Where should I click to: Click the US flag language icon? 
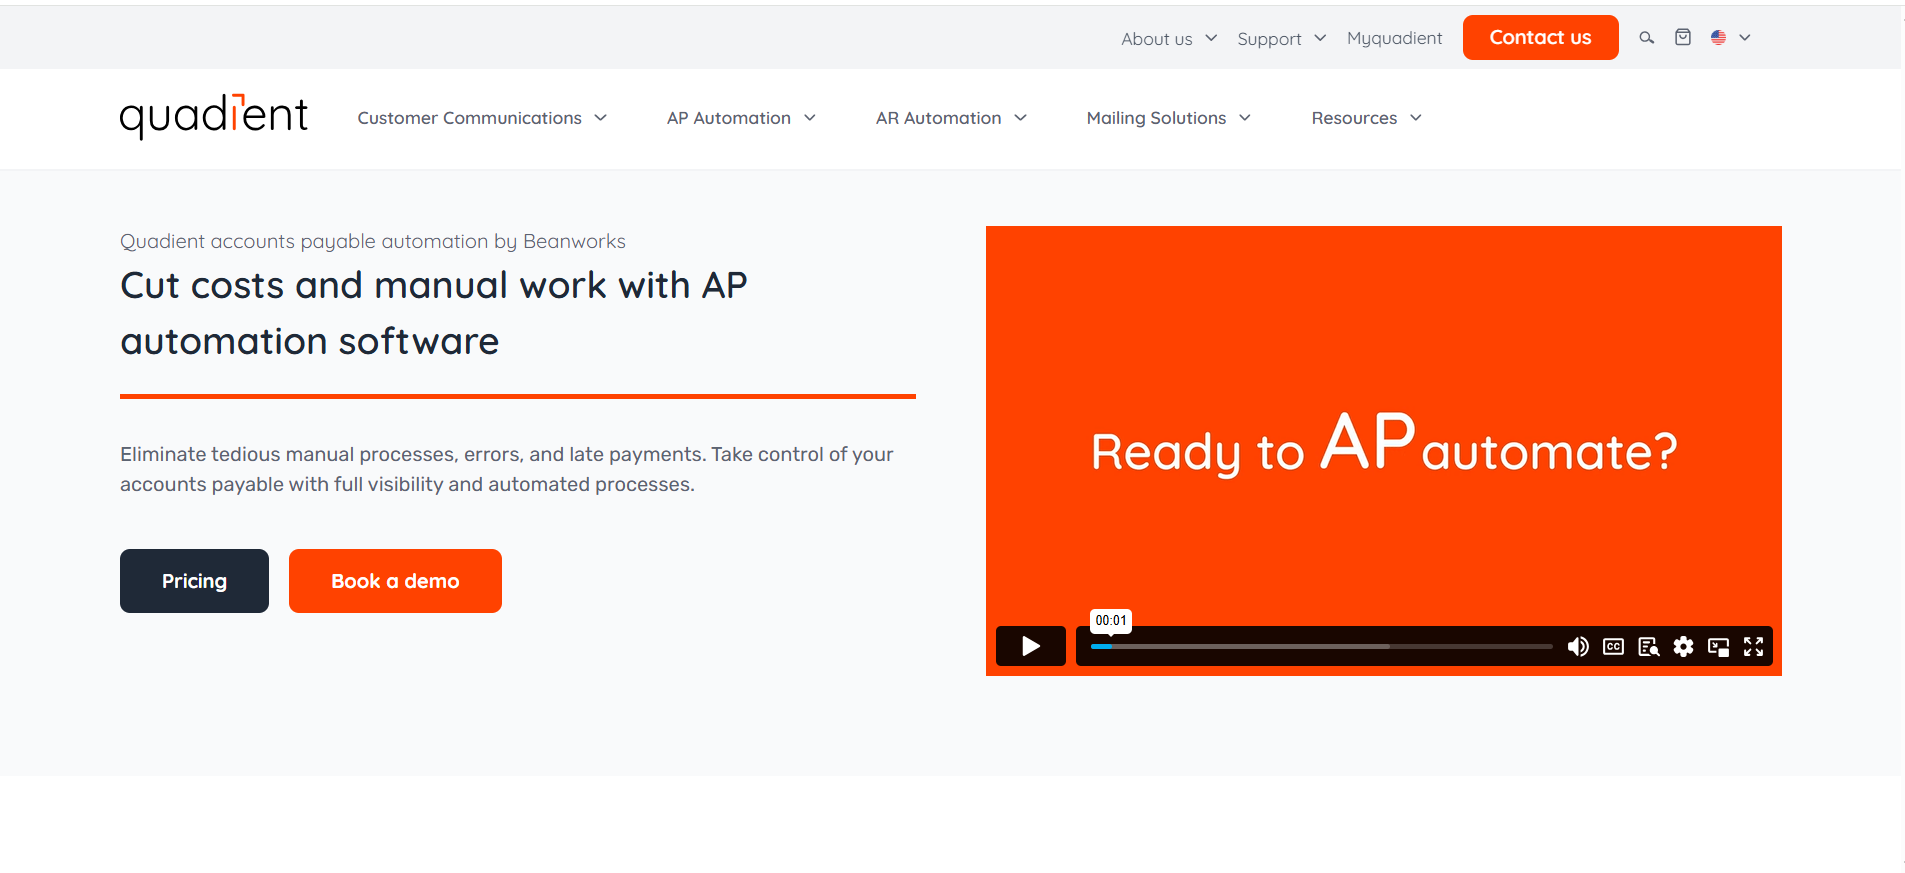[1718, 37]
